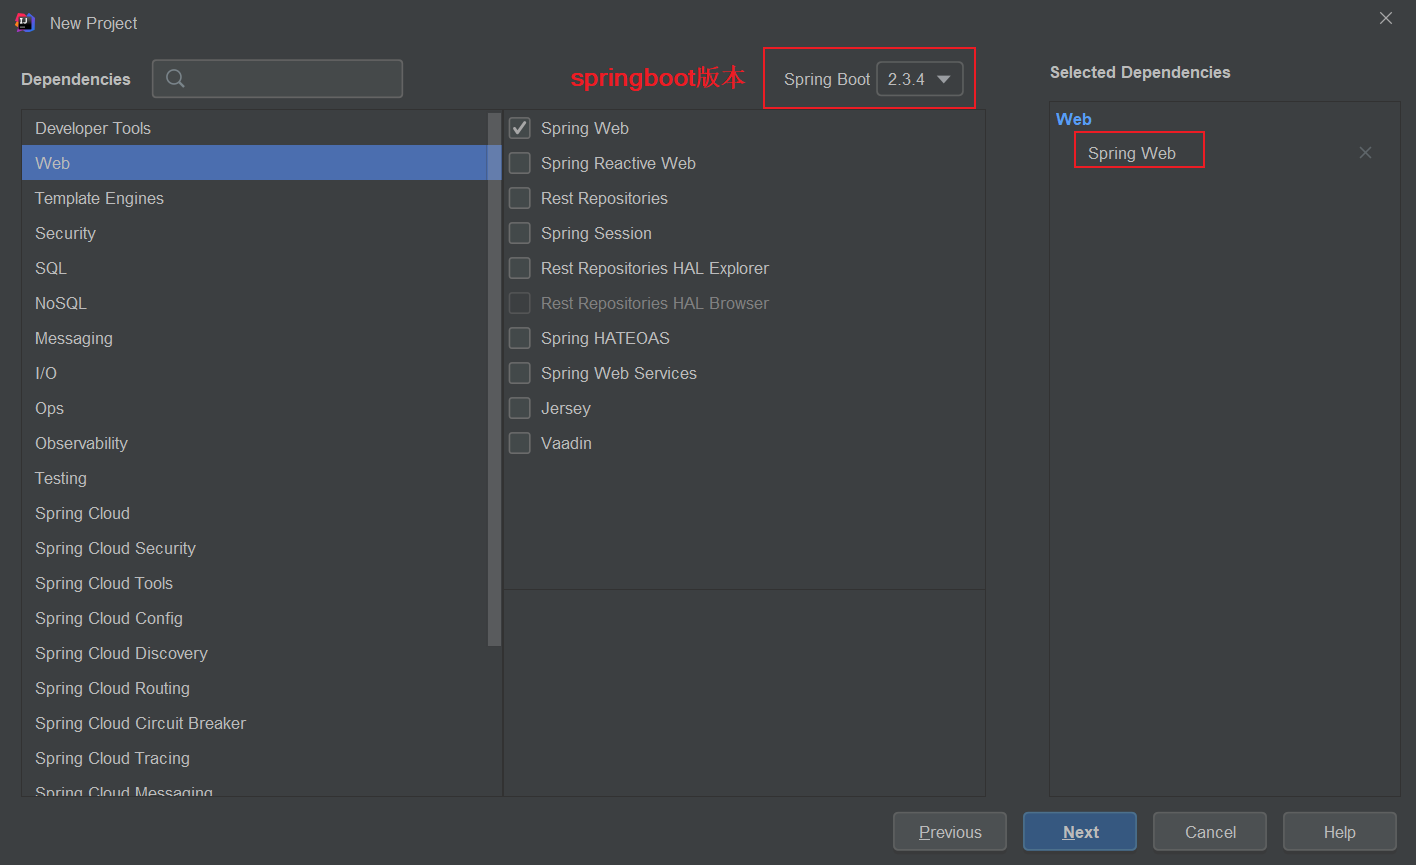1416x865 pixels.
Task: Open the Testing category
Action: (255, 478)
